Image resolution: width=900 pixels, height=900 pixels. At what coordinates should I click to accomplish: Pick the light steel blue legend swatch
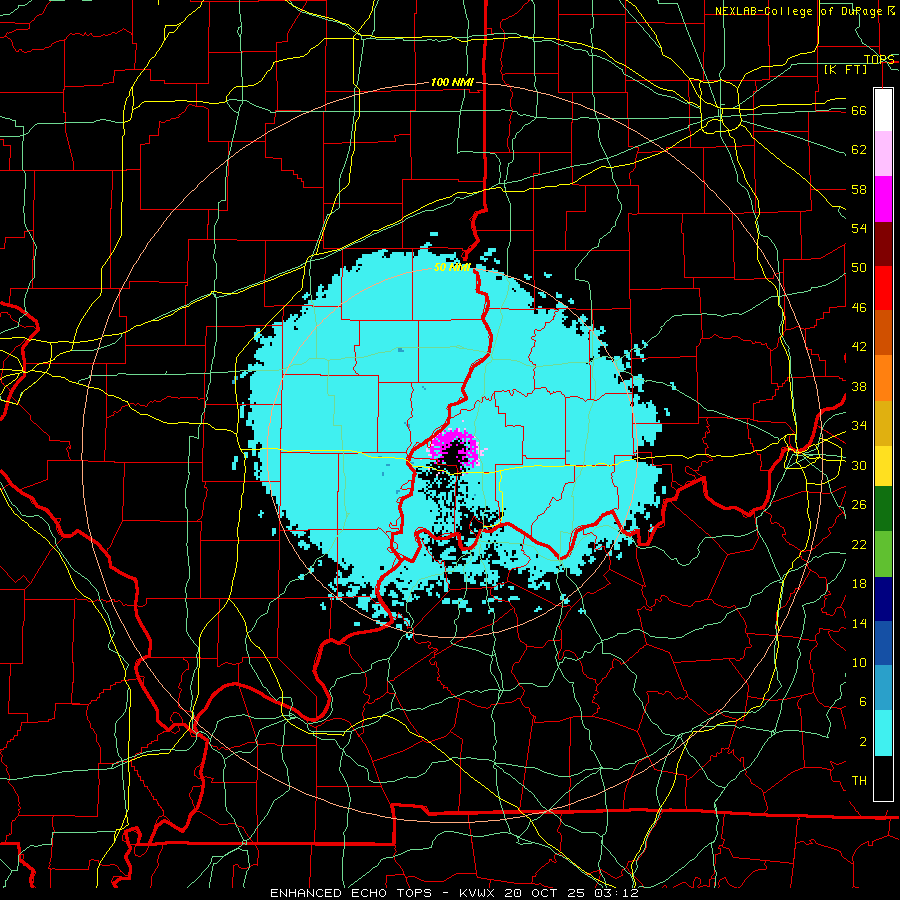click(x=883, y=688)
